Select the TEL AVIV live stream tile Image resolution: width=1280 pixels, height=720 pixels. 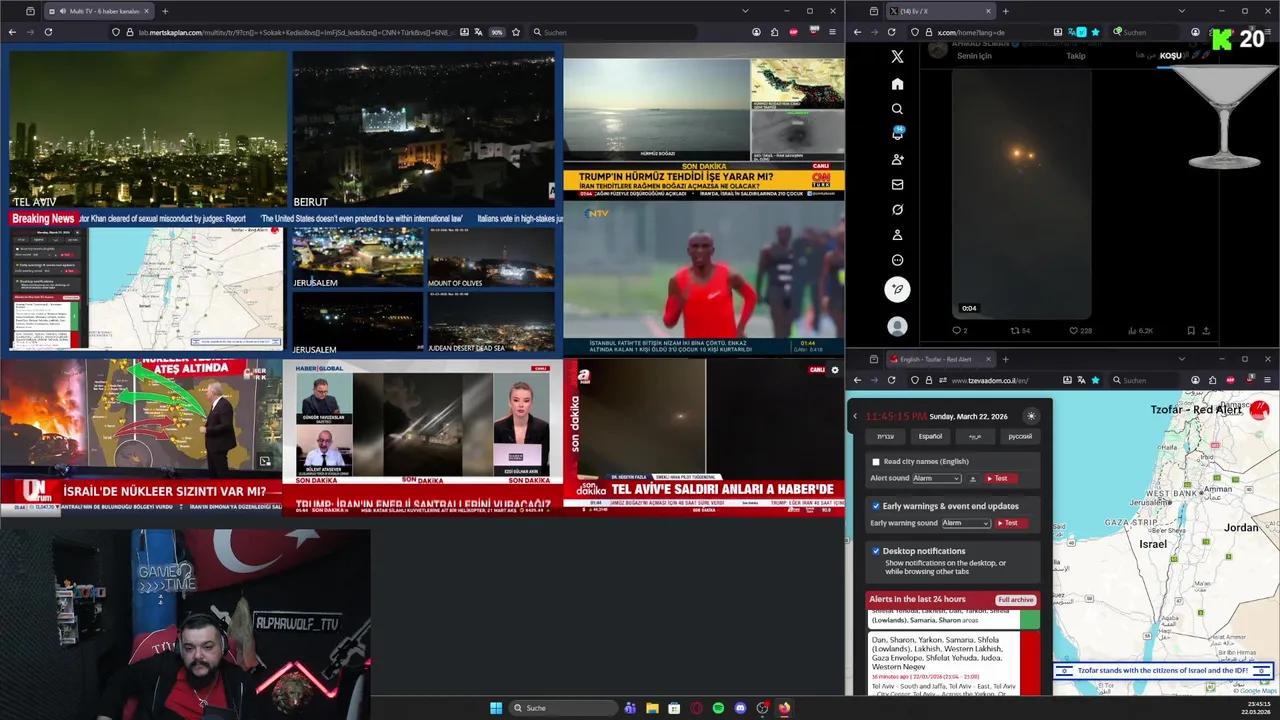coord(148,130)
